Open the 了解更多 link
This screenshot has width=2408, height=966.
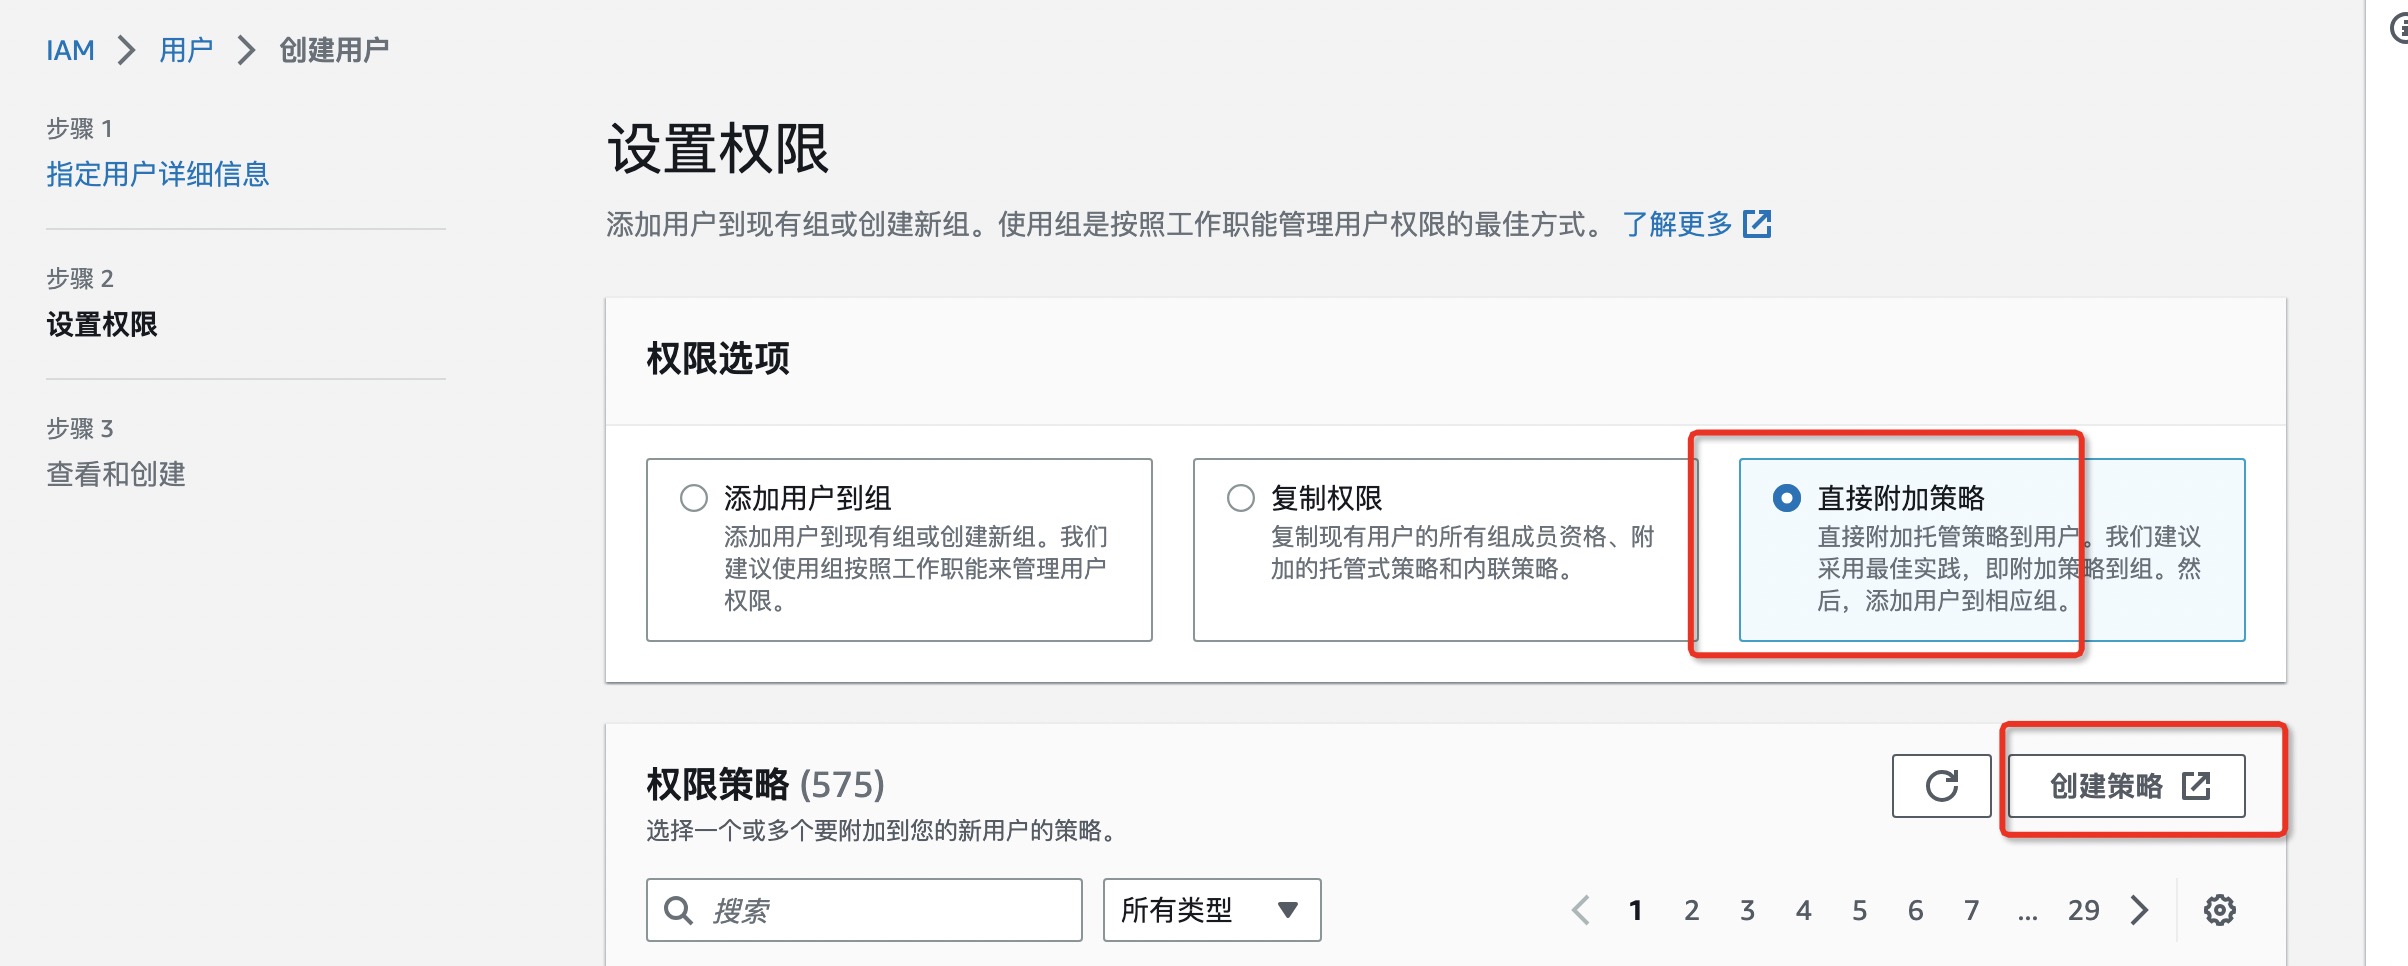pos(1677,224)
